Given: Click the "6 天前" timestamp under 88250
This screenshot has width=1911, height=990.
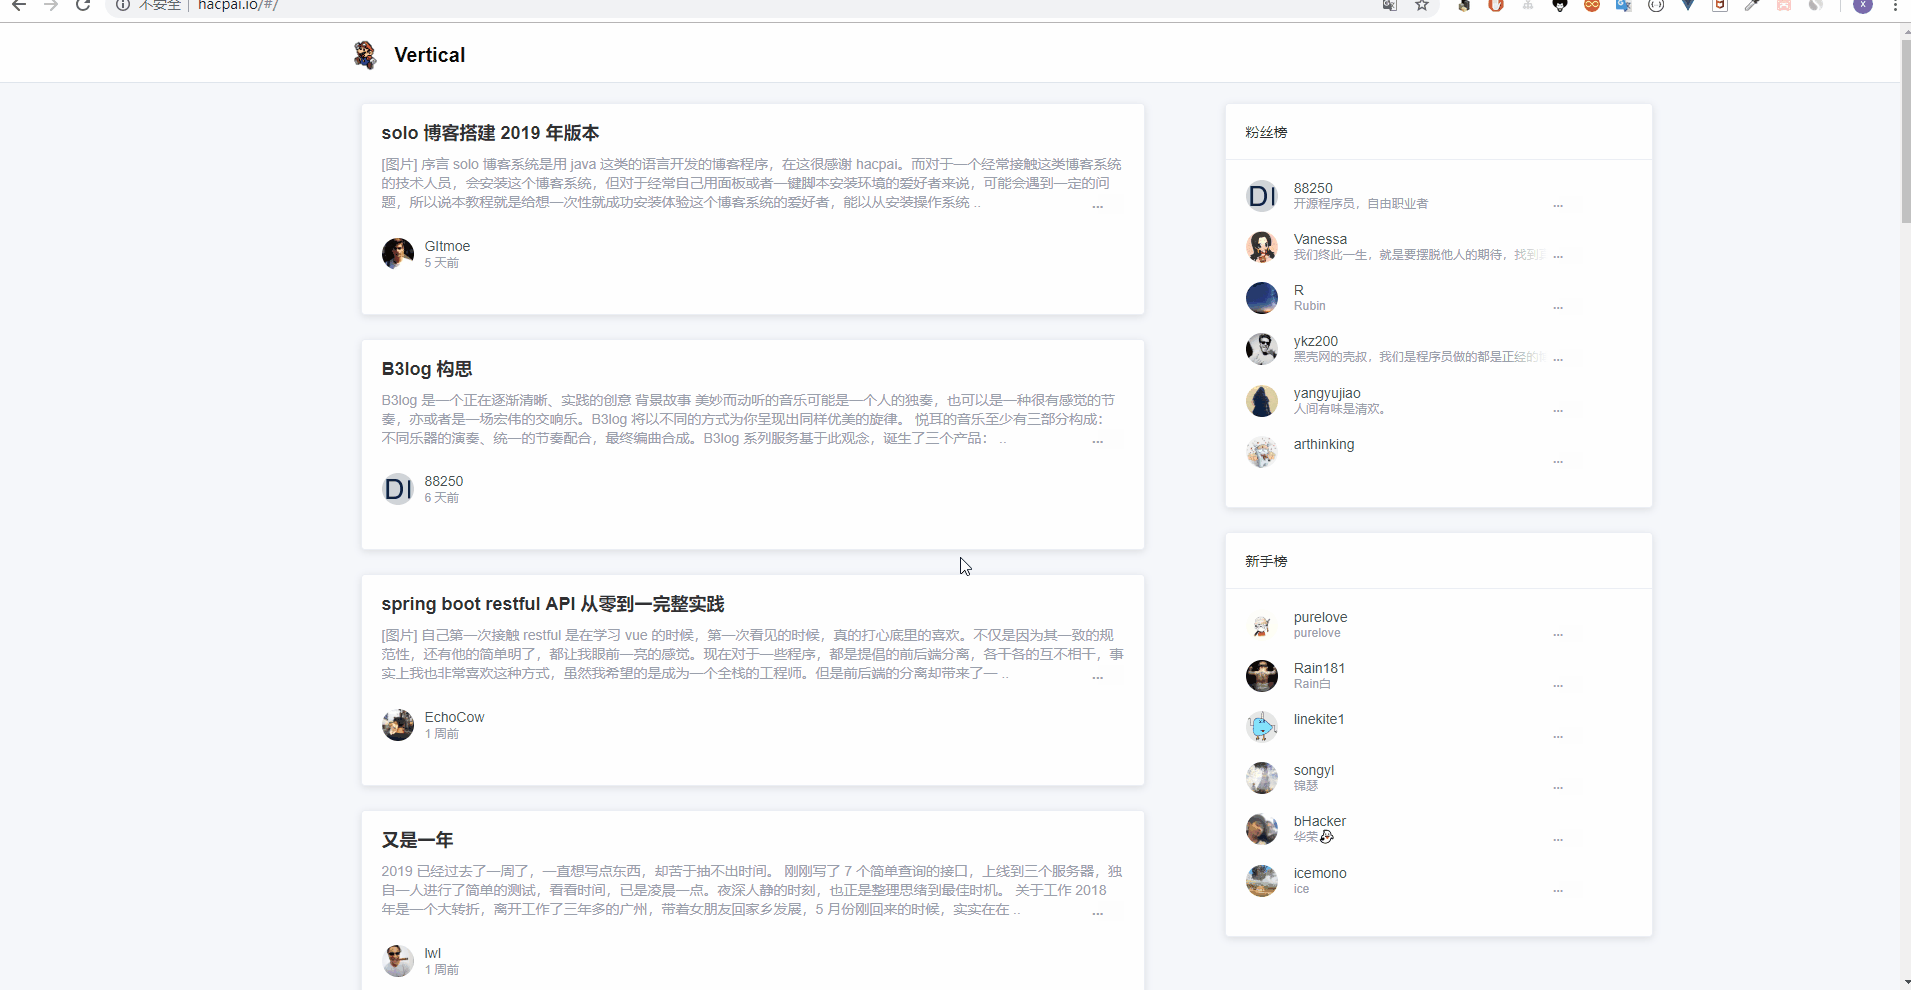Looking at the screenshot, I should (442, 498).
